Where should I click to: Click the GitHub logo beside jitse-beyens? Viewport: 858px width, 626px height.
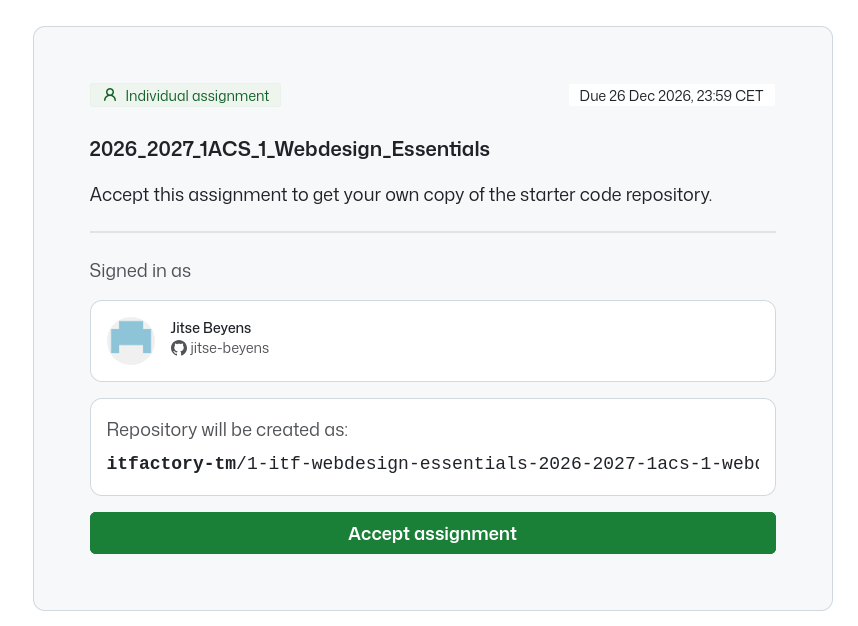(x=178, y=348)
